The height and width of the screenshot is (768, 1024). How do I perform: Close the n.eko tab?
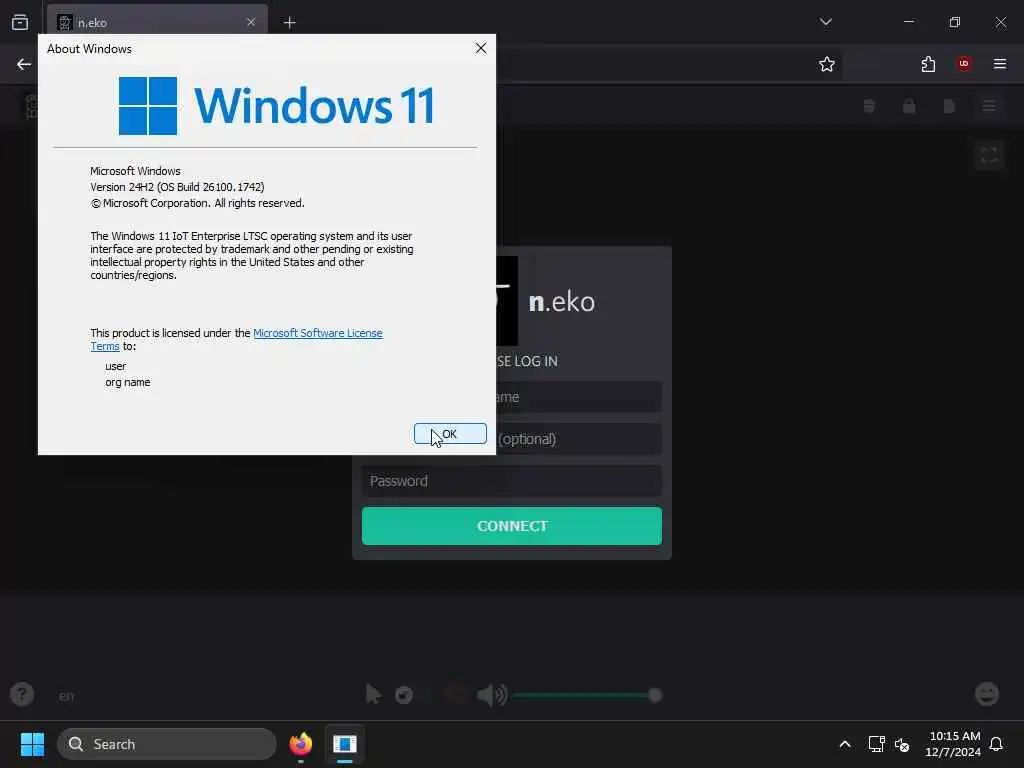click(x=251, y=22)
